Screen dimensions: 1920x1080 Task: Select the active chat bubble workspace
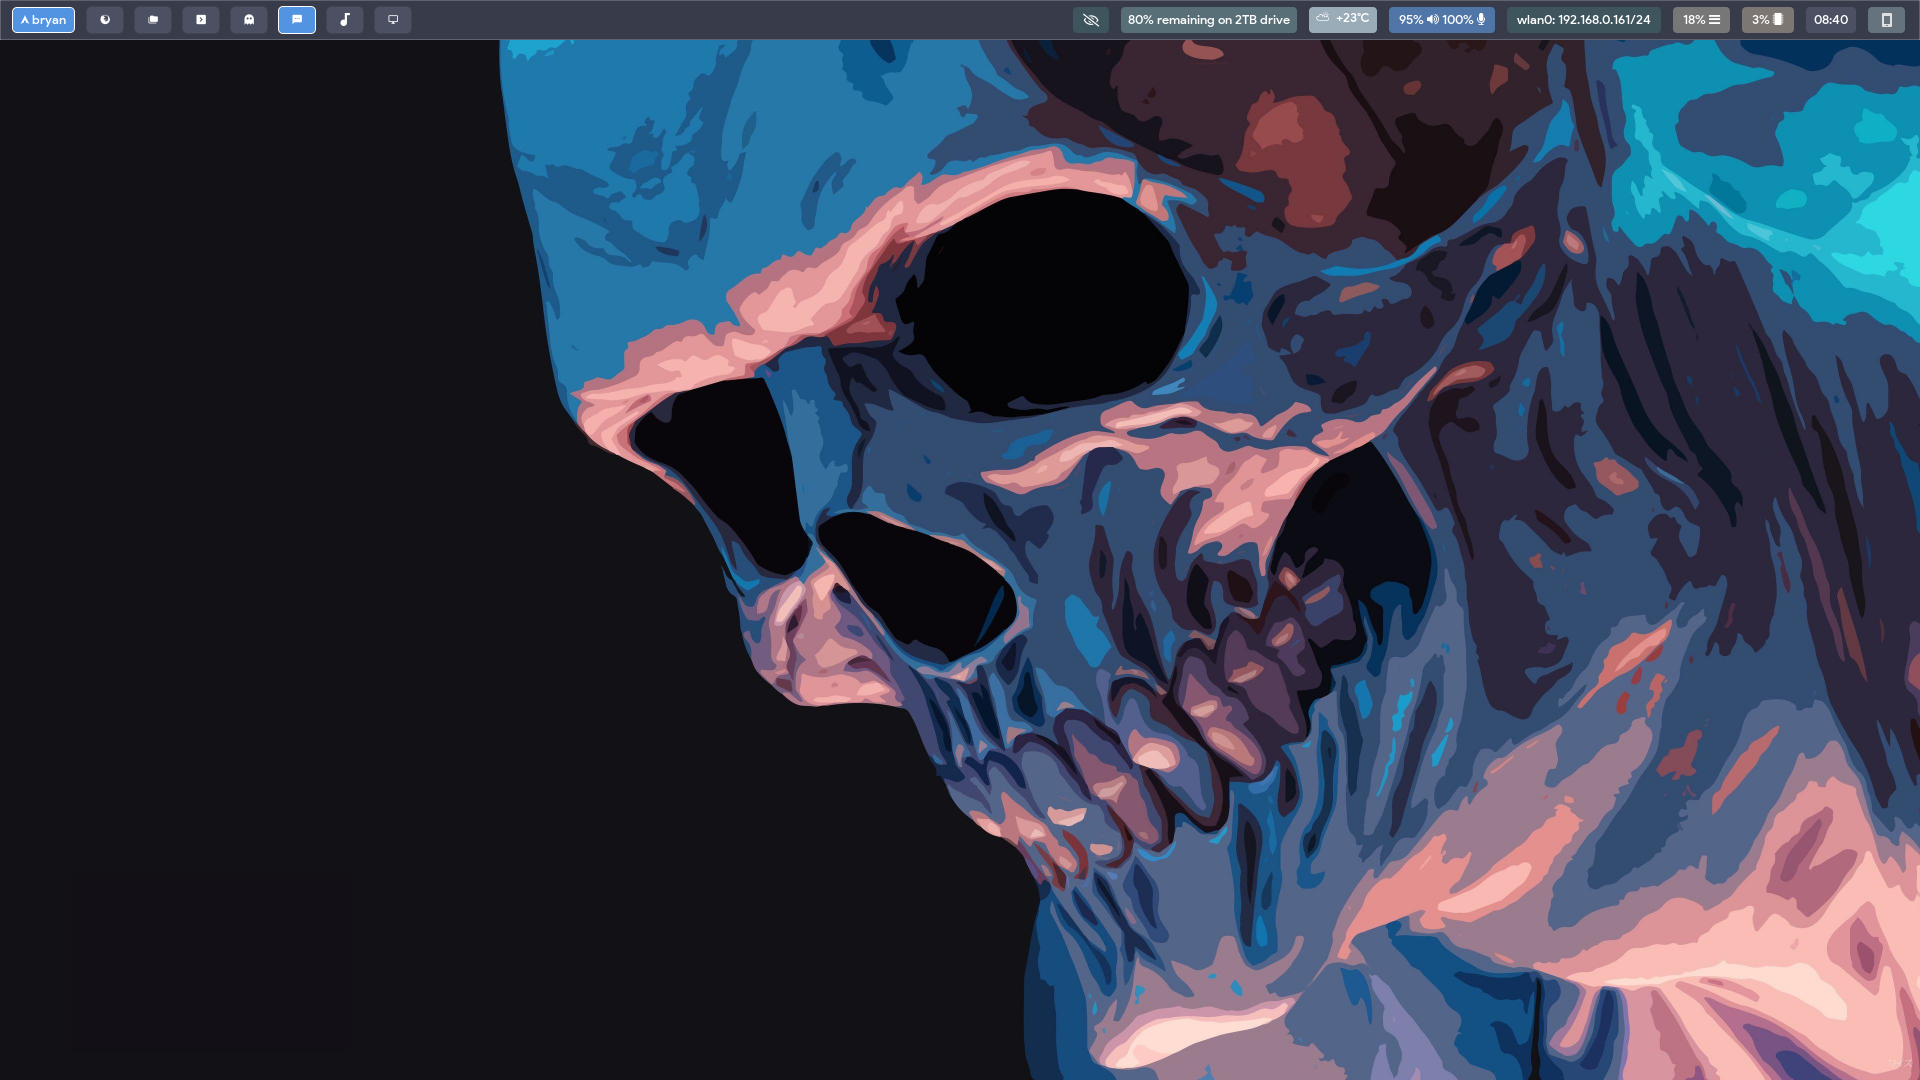coord(297,20)
